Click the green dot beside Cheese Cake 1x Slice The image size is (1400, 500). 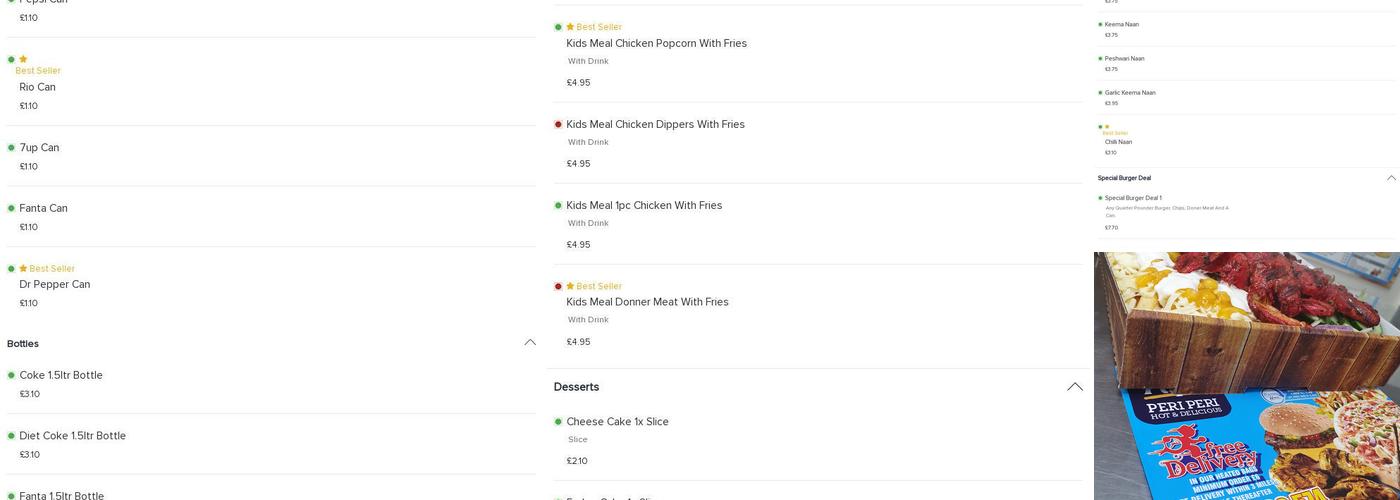point(558,422)
